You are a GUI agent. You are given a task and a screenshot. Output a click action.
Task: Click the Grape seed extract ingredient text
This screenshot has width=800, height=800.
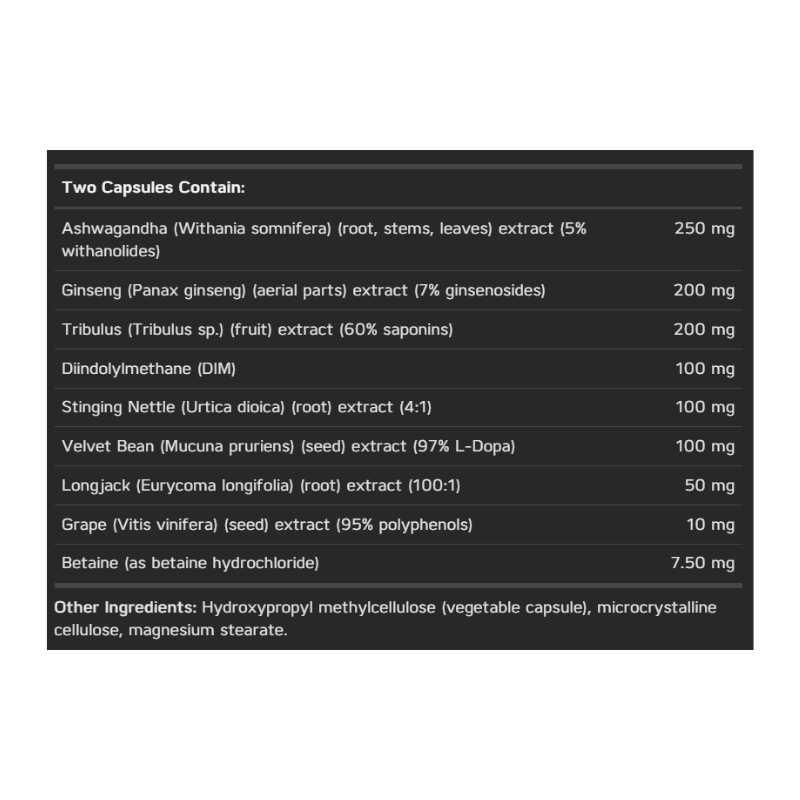267,524
